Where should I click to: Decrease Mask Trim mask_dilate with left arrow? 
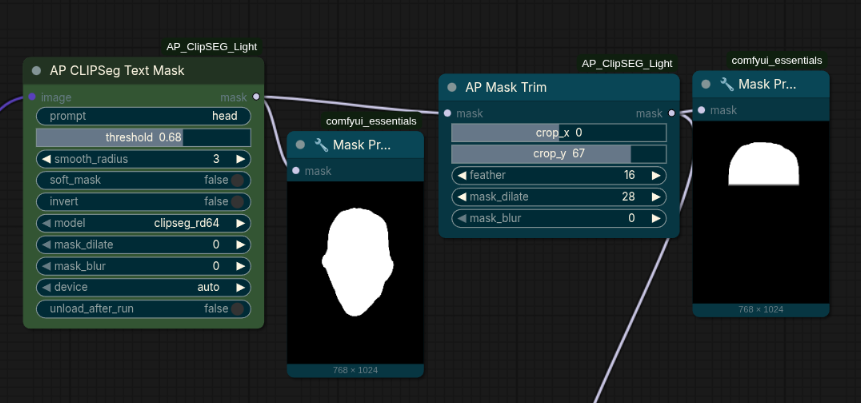pos(462,197)
